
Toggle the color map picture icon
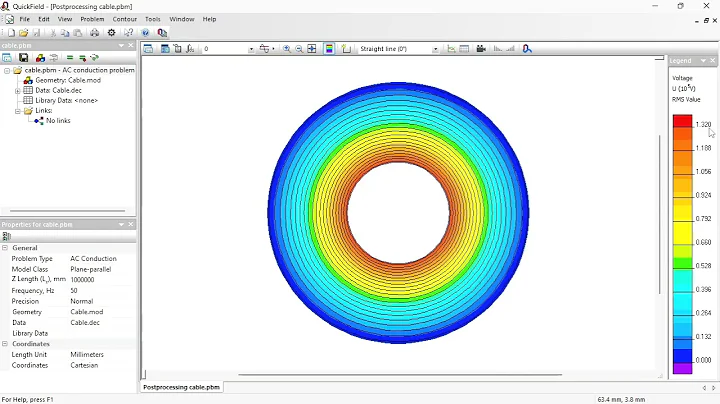(329, 49)
